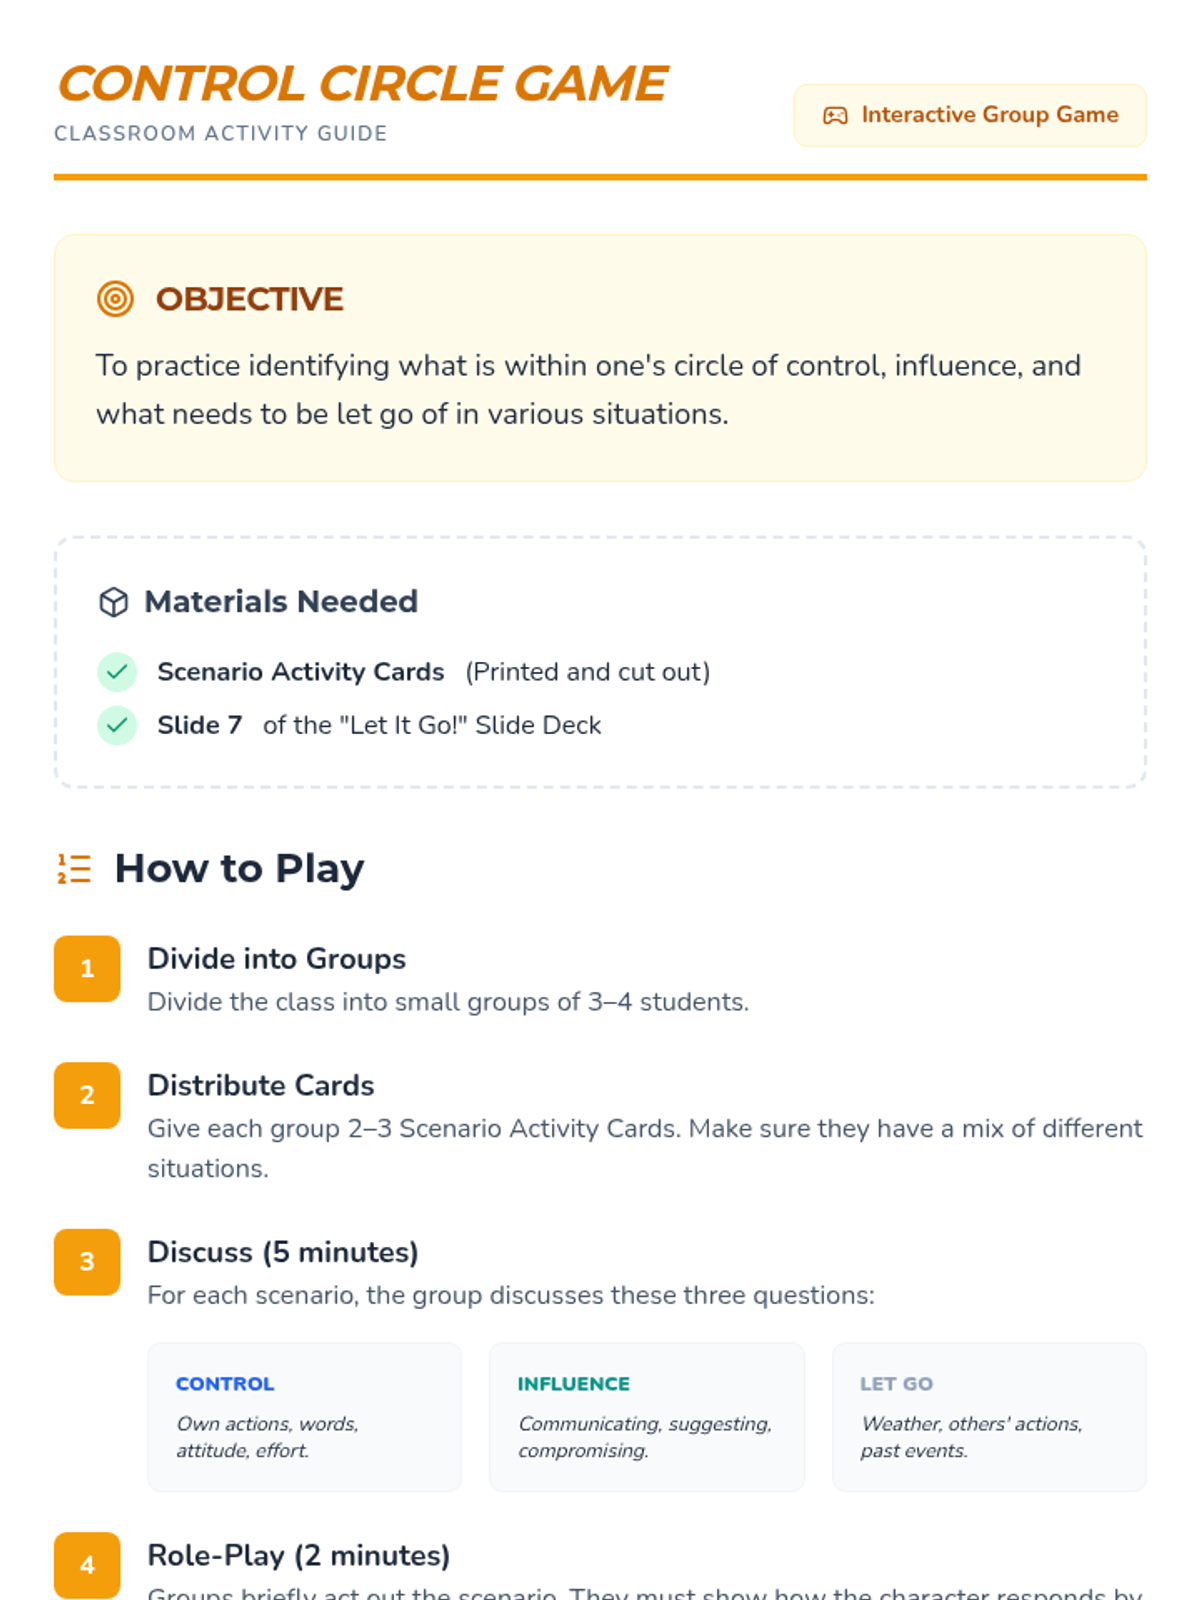Click the Slide 7 bold text
This screenshot has width=1200, height=1600.
tap(200, 725)
